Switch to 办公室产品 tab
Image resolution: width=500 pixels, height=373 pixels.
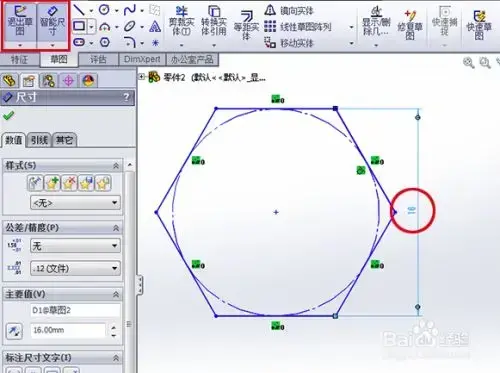point(192,60)
